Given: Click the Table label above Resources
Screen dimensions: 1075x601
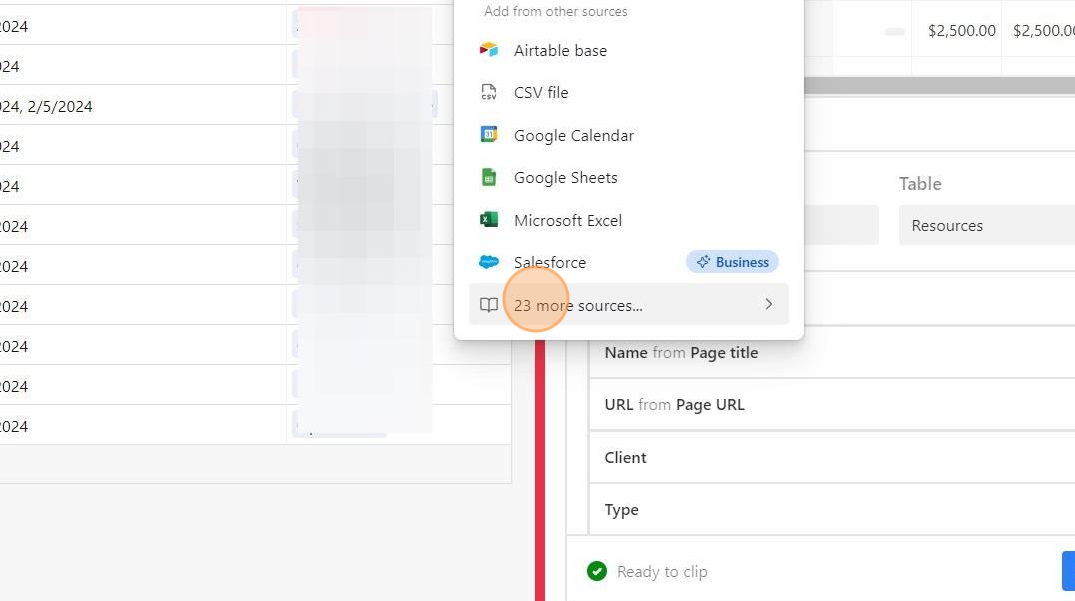Looking at the screenshot, I should point(920,184).
